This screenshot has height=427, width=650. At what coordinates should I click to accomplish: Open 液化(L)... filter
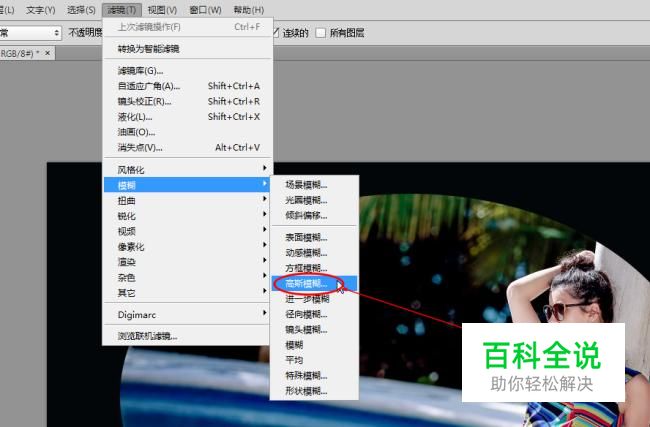tap(187, 117)
